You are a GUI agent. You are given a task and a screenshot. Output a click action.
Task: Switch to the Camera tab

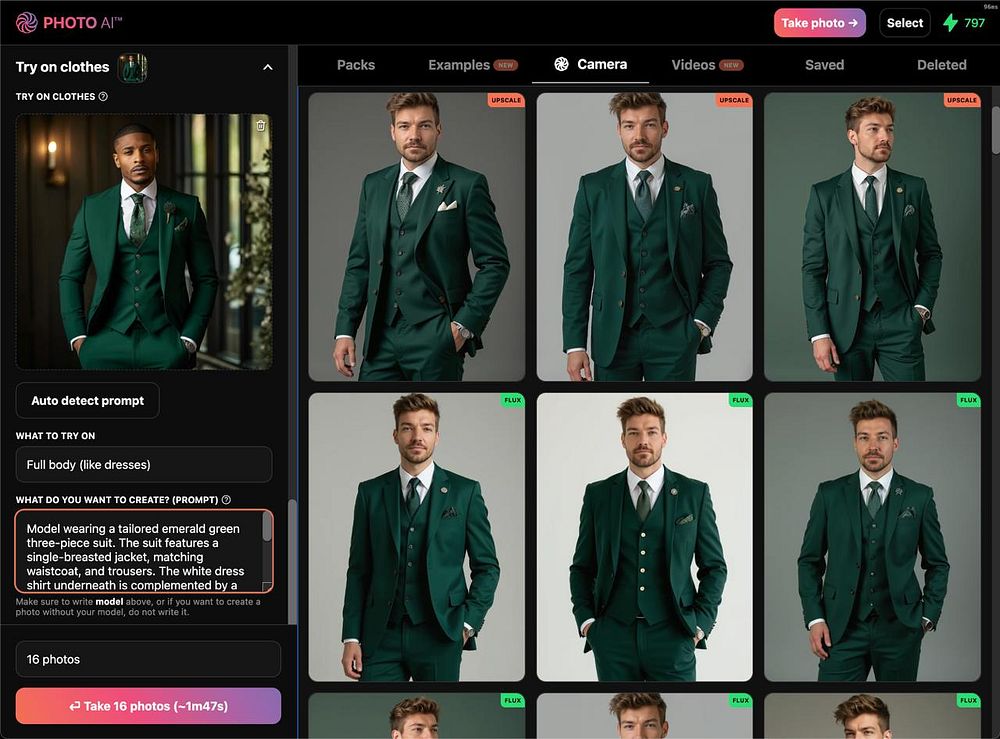click(x=591, y=64)
